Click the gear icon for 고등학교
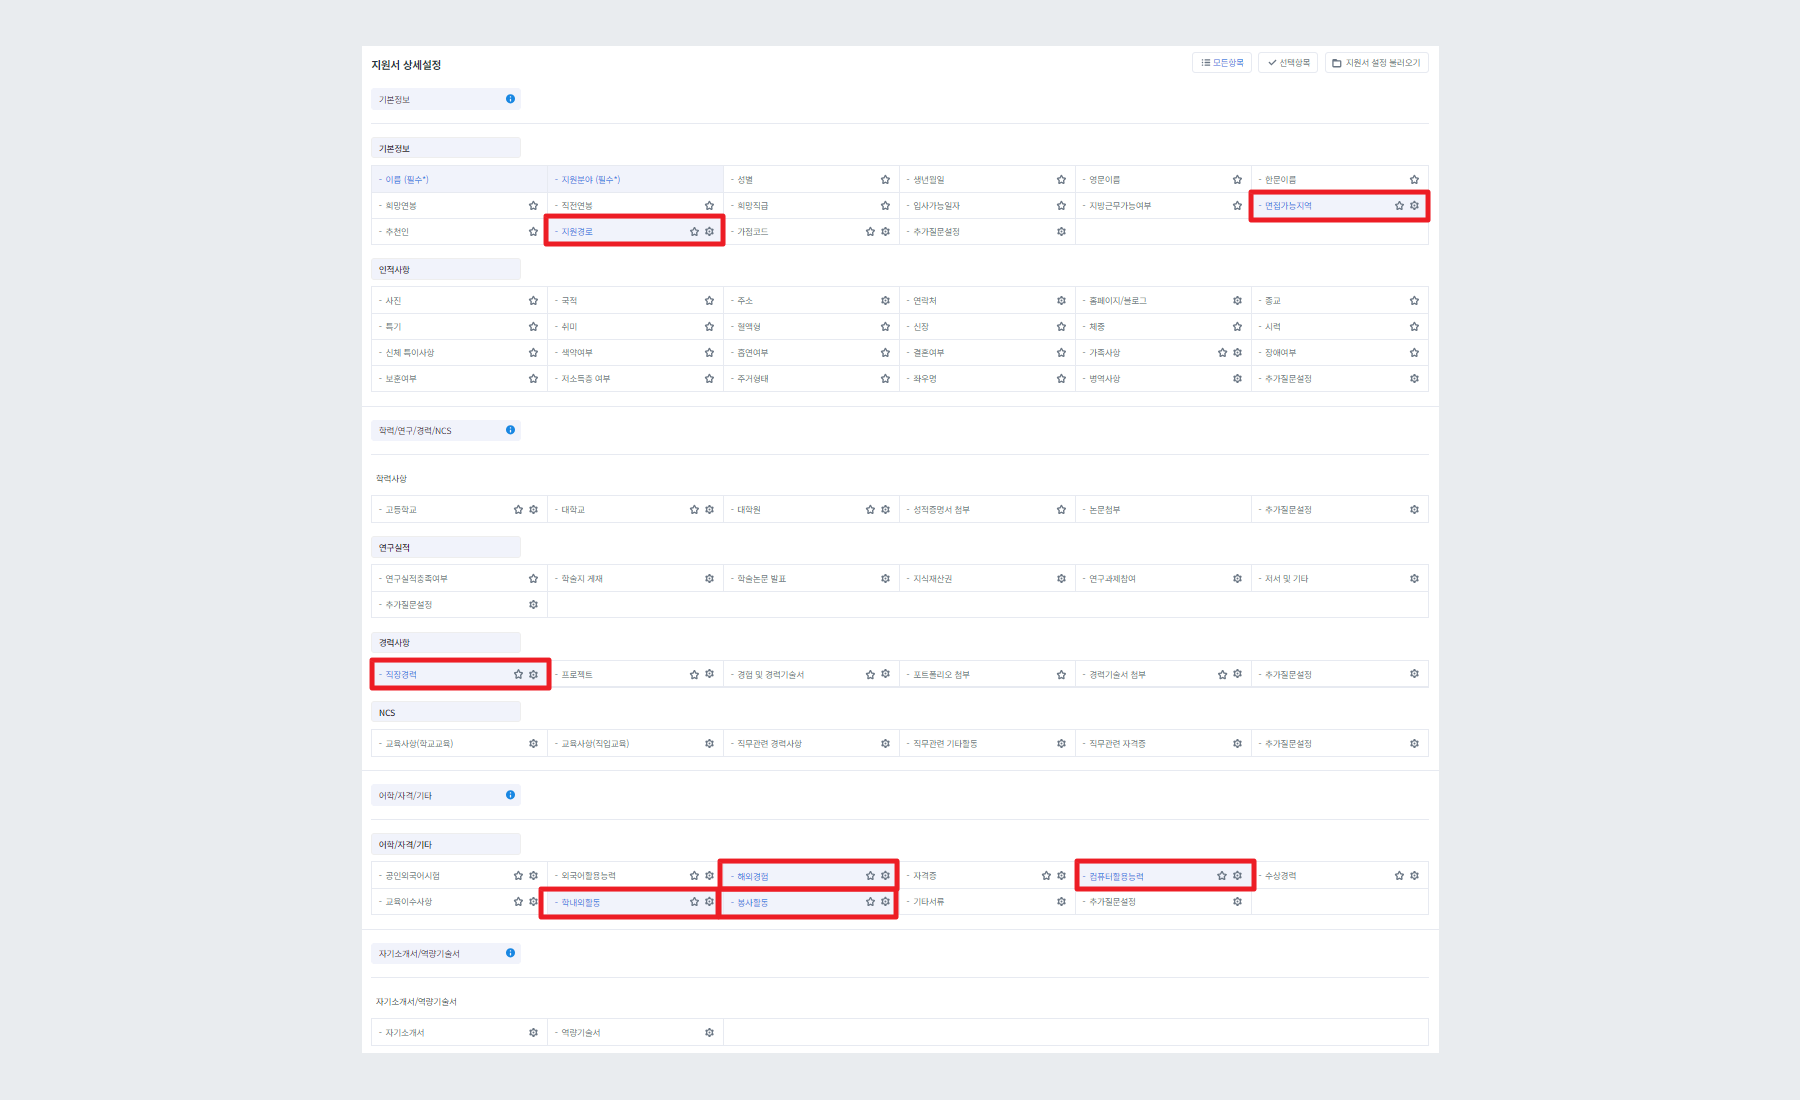The image size is (1800, 1100). [x=533, y=510]
